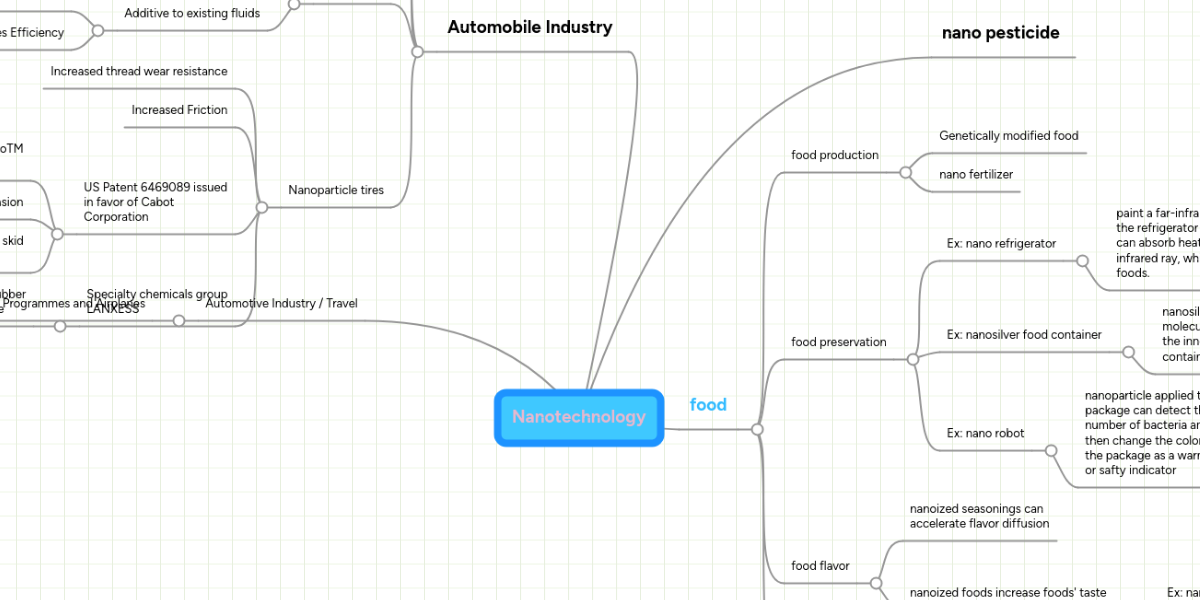Screen dimensions: 1200x600
Task: Click the 'Genetically modified food' node
Action: click(x=1007, y=135)
